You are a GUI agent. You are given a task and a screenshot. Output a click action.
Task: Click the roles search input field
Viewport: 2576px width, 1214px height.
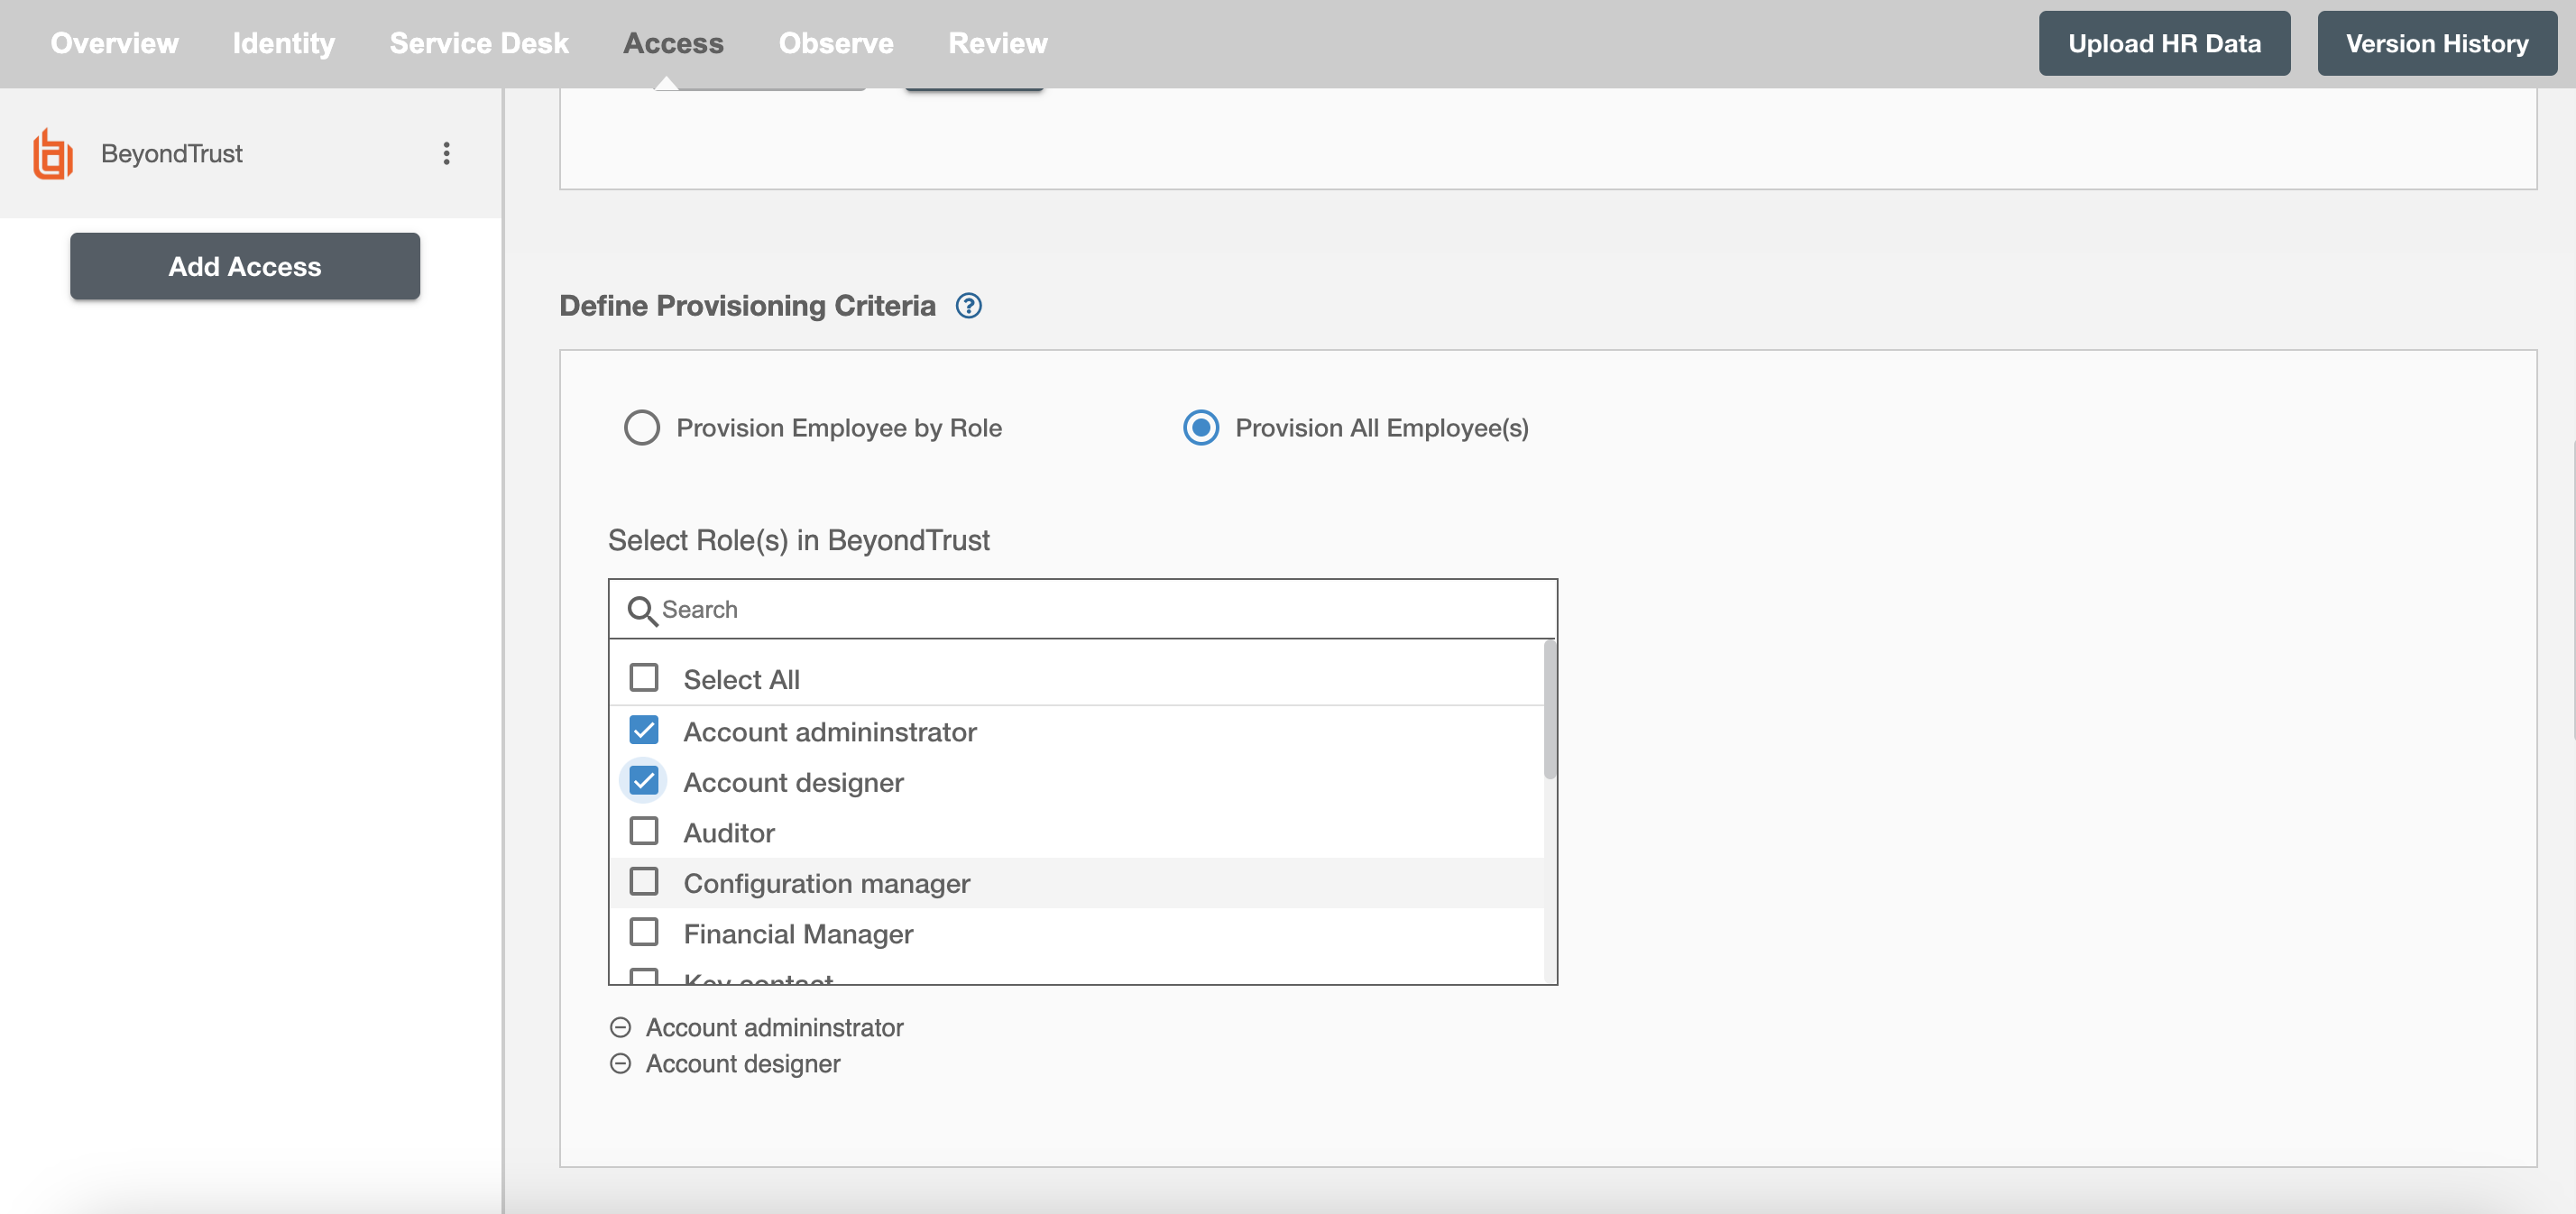pyautogui.click(x=1082, y=608)
